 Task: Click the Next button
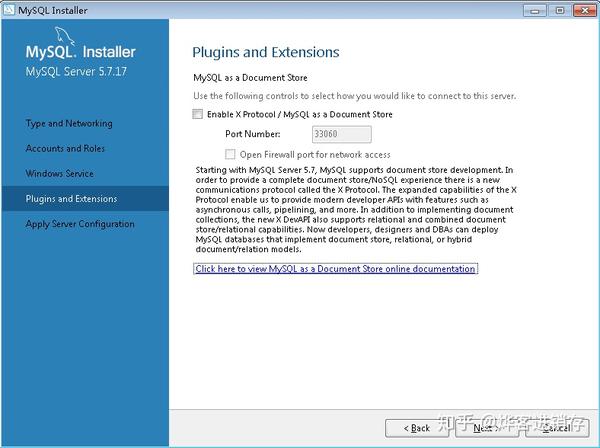tap(487, 428)
